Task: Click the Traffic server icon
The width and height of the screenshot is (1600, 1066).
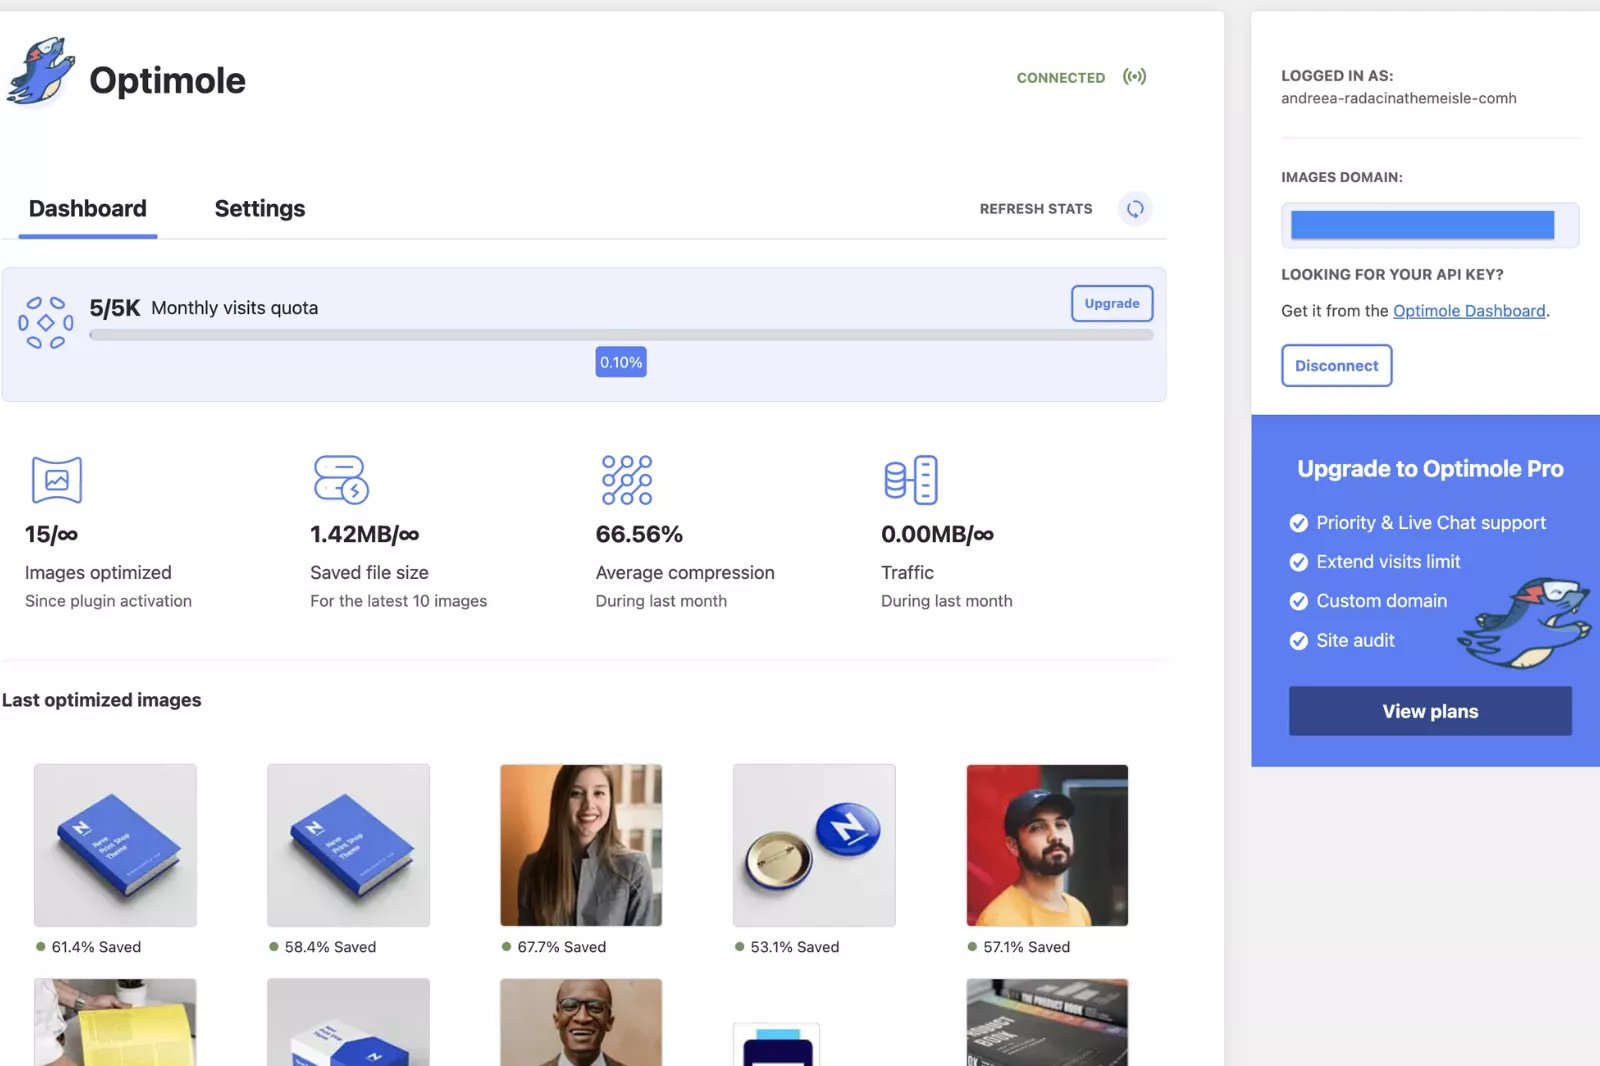Action: (911, 480)
